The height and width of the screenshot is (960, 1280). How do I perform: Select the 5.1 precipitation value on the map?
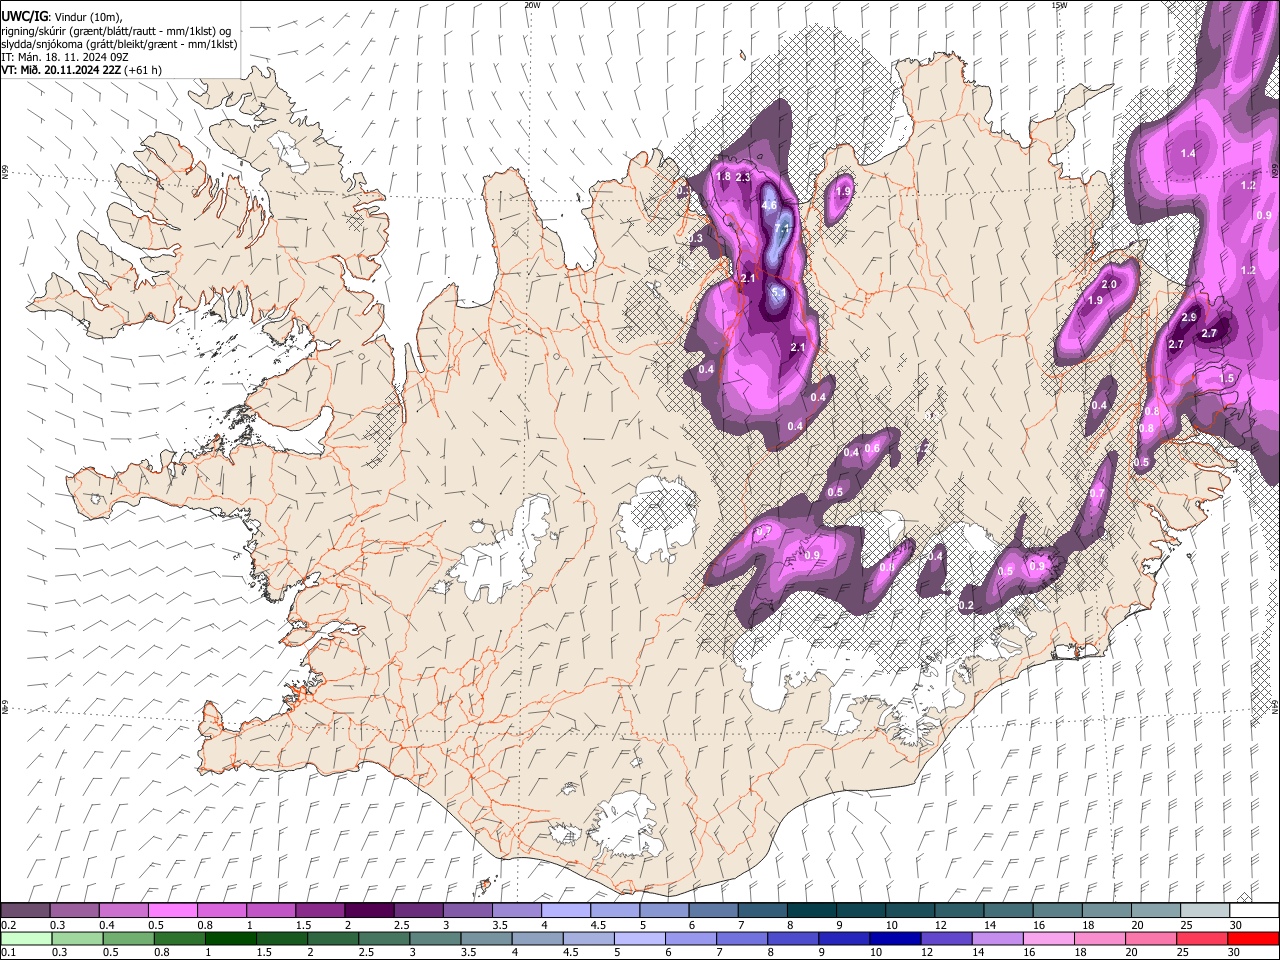(779, 291)
